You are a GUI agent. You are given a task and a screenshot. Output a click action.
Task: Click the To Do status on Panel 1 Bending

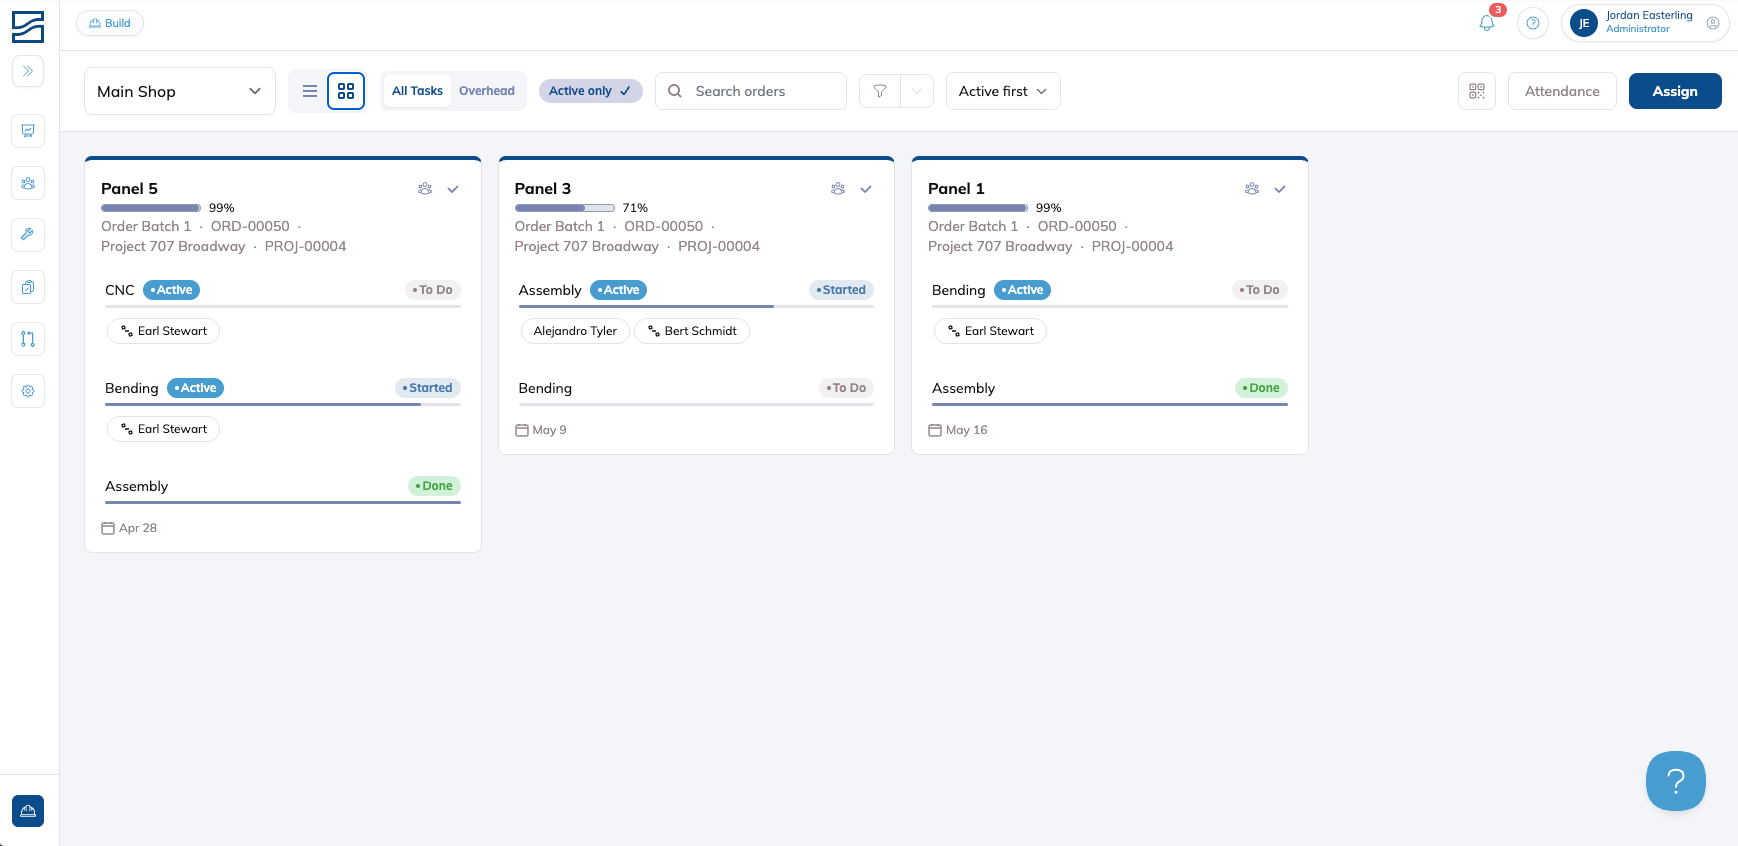point(1260,290)
